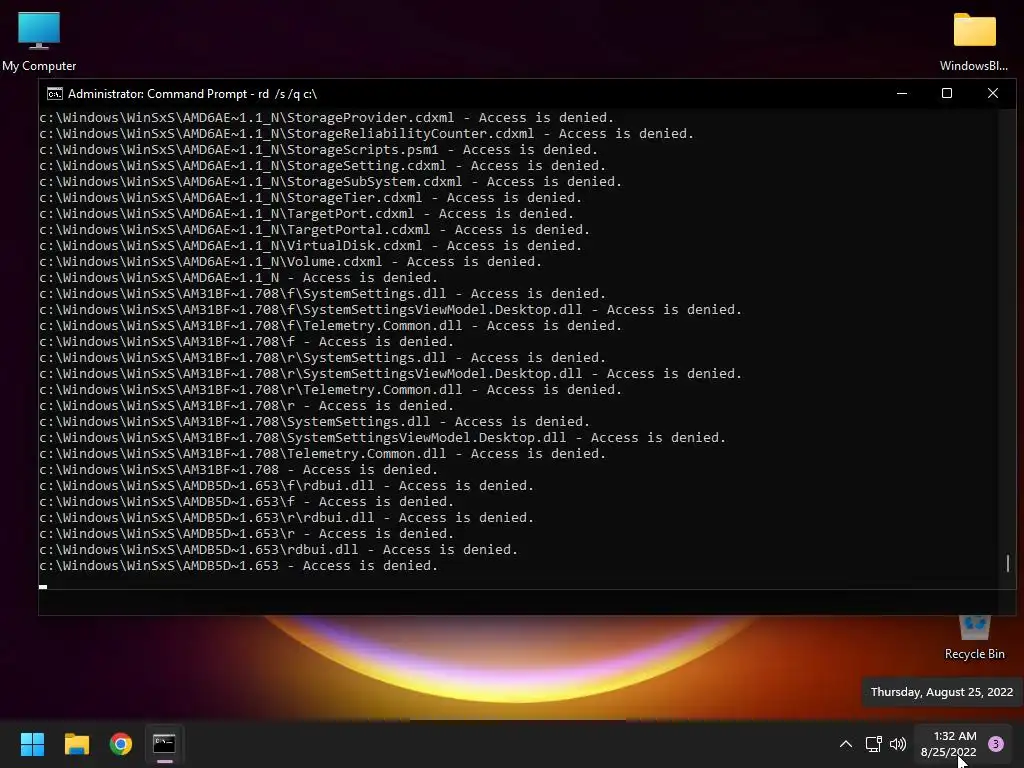Select the Command Prompt taskbar icon

pos(165,744)
